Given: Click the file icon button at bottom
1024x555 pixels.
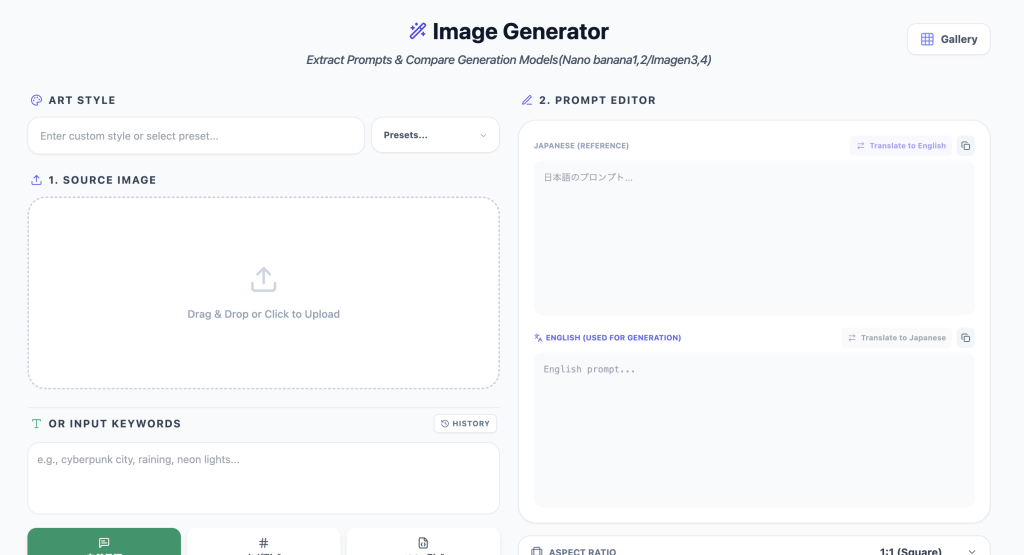Looking at the screenshot, I should (x=423, y=542).
